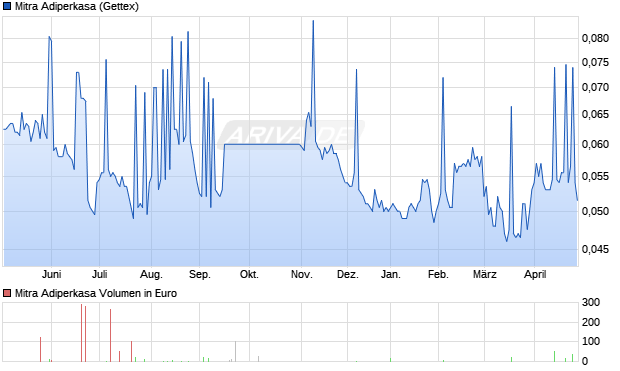Screen dimensions: 620x371
Task: Click the 'Juni' month label
Action: 51,274
